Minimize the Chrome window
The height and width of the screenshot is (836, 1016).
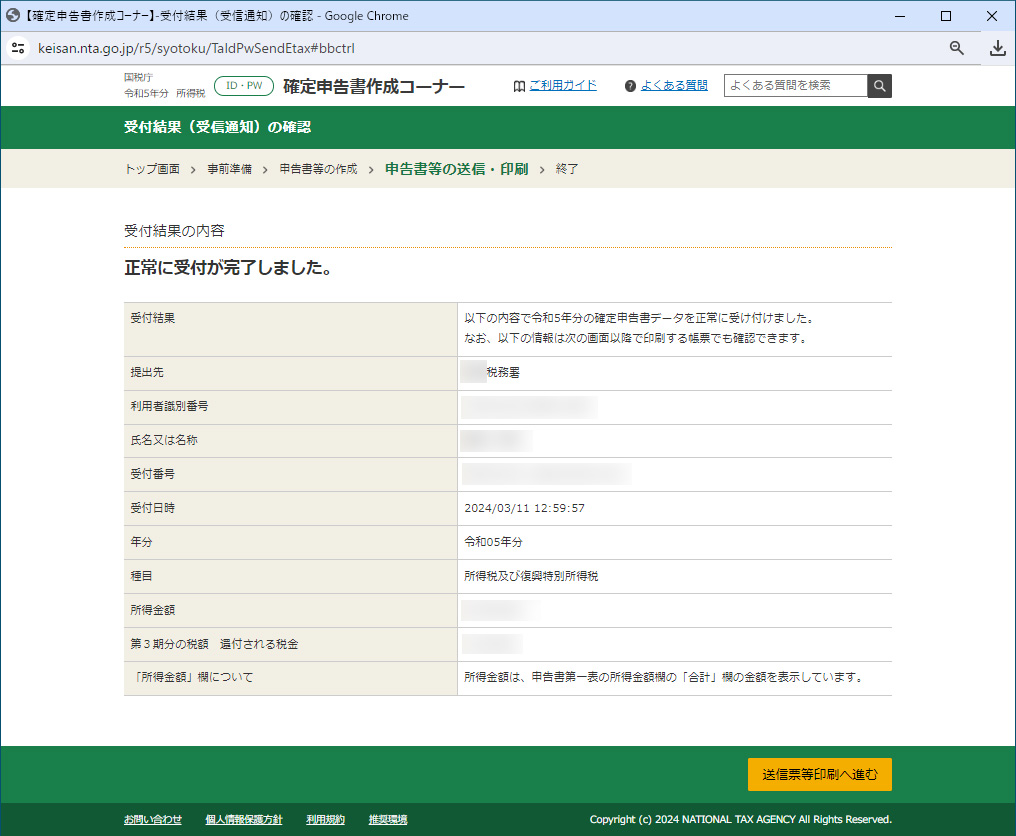[900, 16]
